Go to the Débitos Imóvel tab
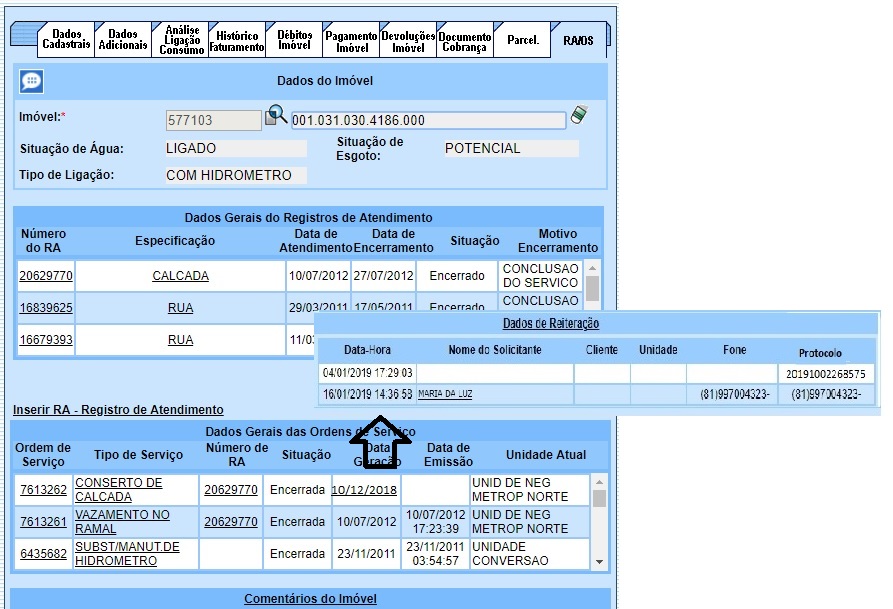The width and height of the screenshot is (893, 609). [x=295, y=41]
